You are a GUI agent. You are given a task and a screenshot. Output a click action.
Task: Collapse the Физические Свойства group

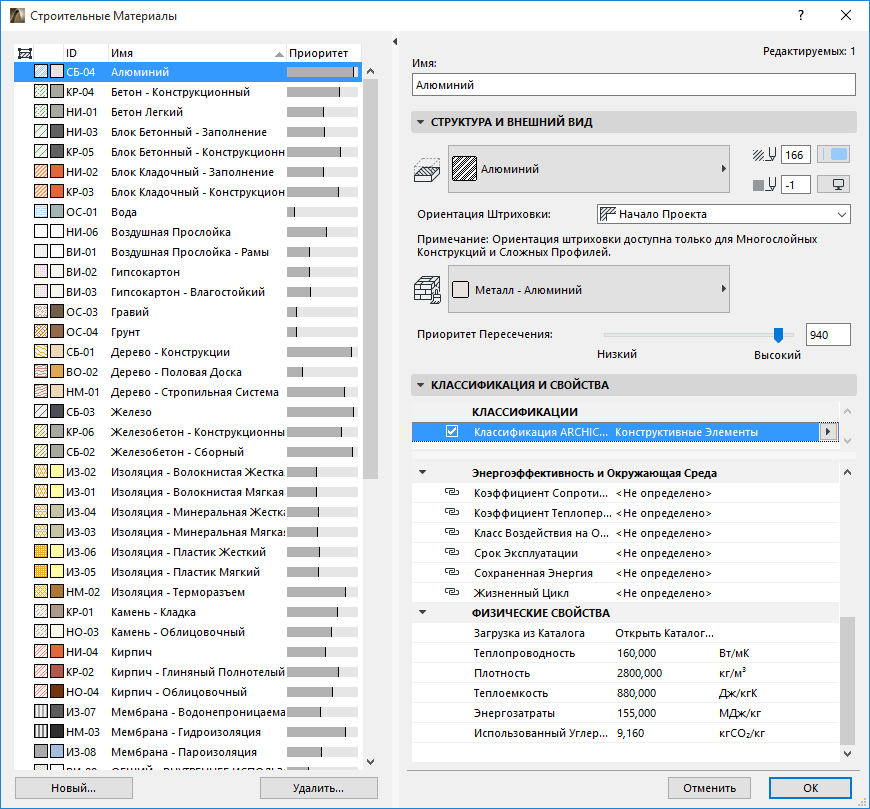(x=422, y=613)
